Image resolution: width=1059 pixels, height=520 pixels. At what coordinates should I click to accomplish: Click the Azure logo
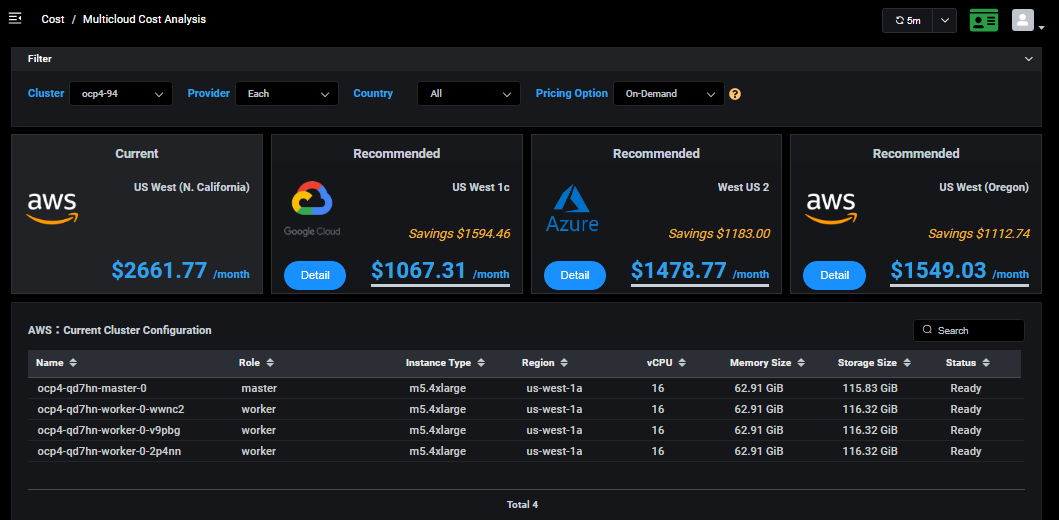tap(572, 209)
